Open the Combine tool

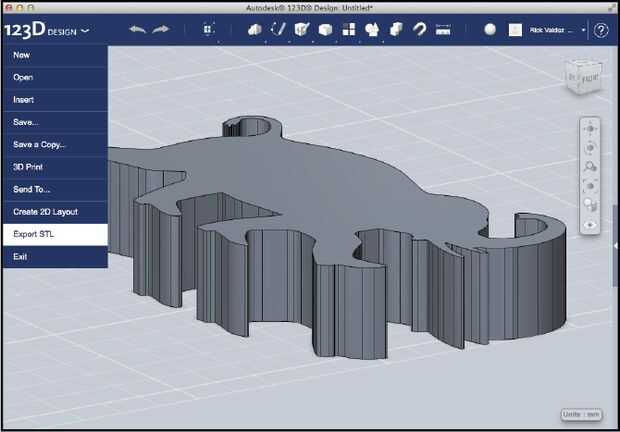396,30
